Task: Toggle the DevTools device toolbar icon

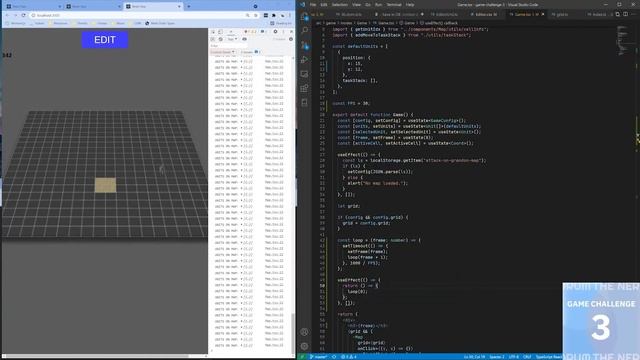Action: point(220,32)
